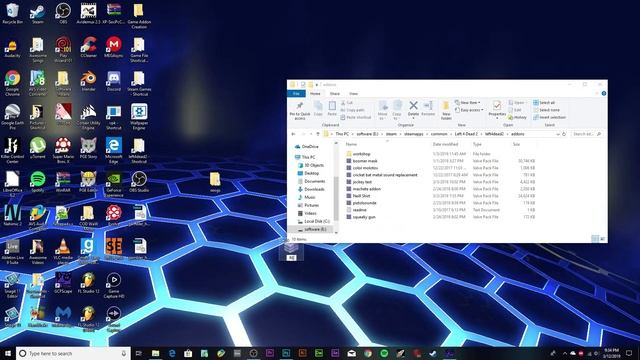The height and width of the screenshot is (360, 640).
Task: Select the workshop folder row
Action: (x=440, y=154)
